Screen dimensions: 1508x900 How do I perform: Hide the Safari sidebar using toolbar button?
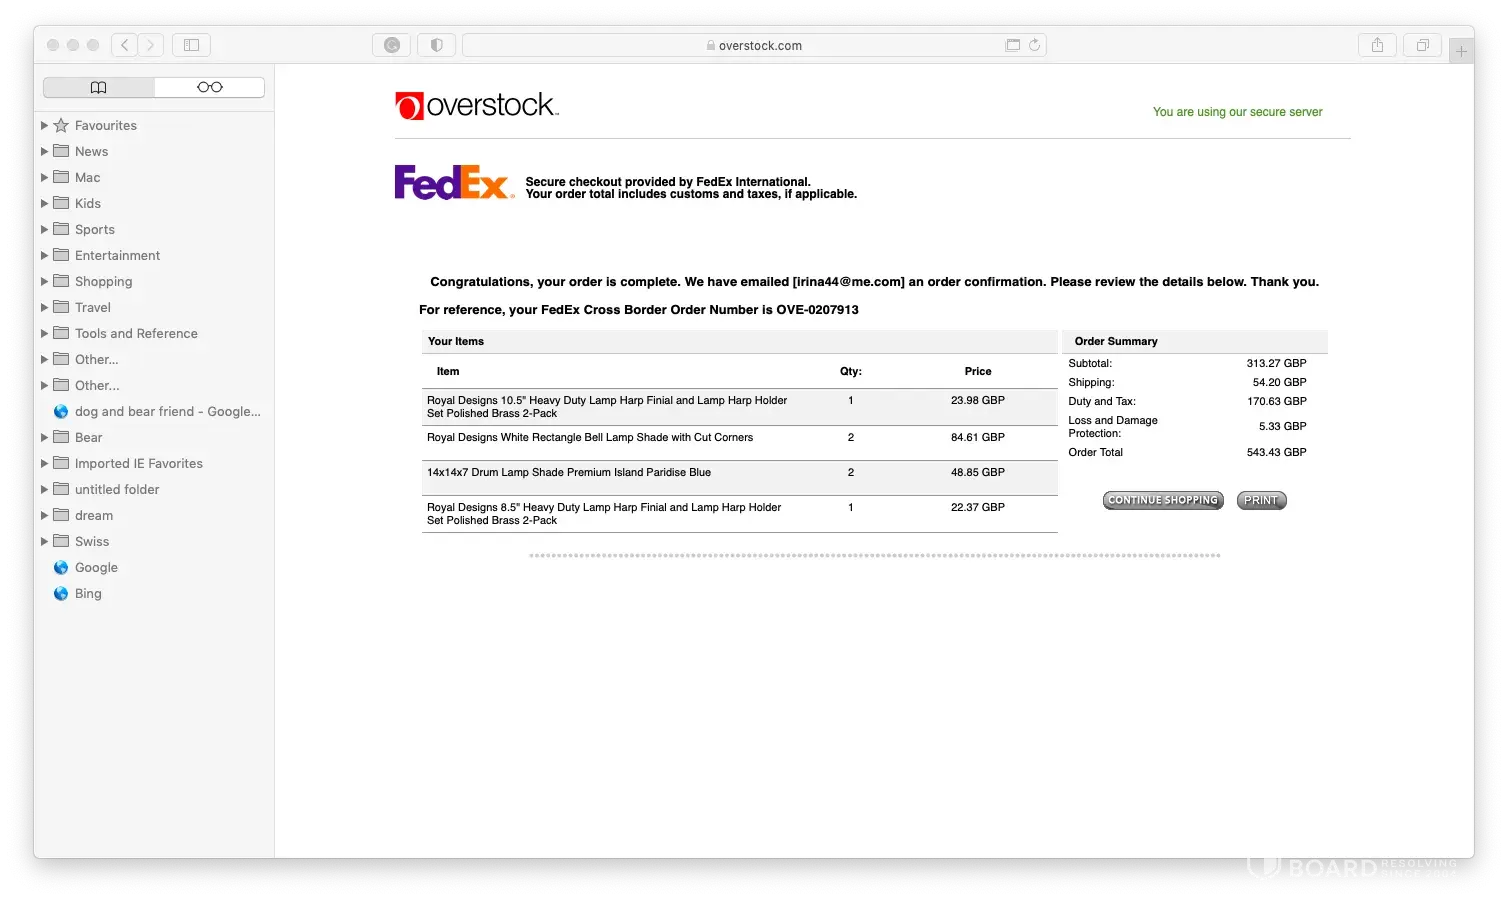(x=191, y=45)
